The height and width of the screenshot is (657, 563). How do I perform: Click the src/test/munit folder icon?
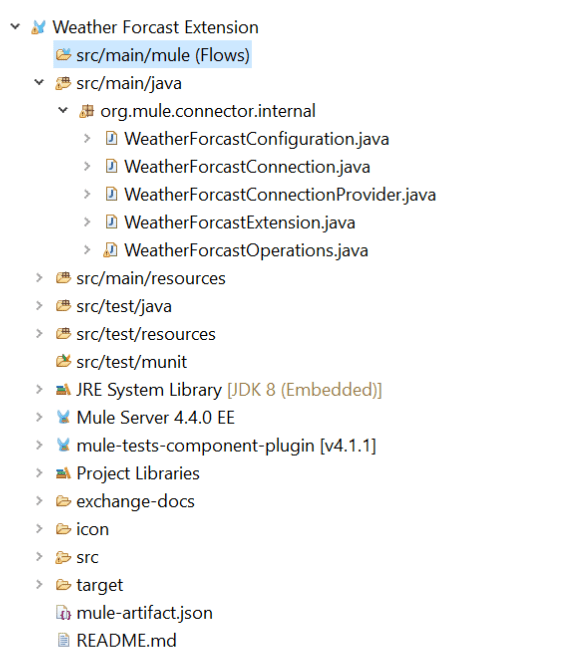coord(63,361)
